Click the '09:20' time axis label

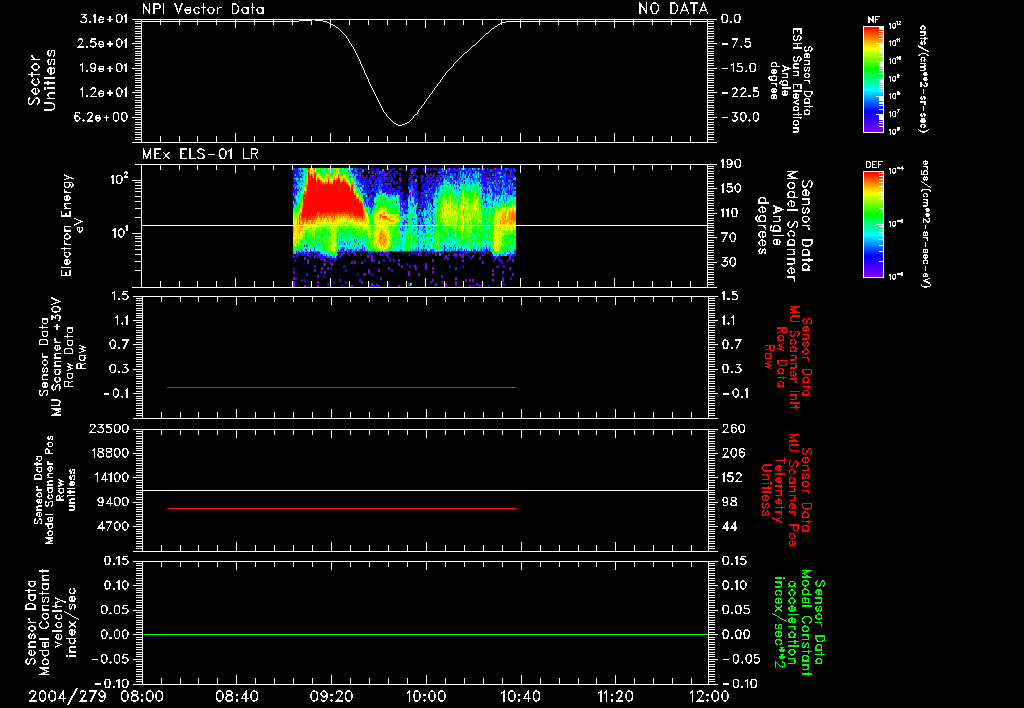pos(331,696)
